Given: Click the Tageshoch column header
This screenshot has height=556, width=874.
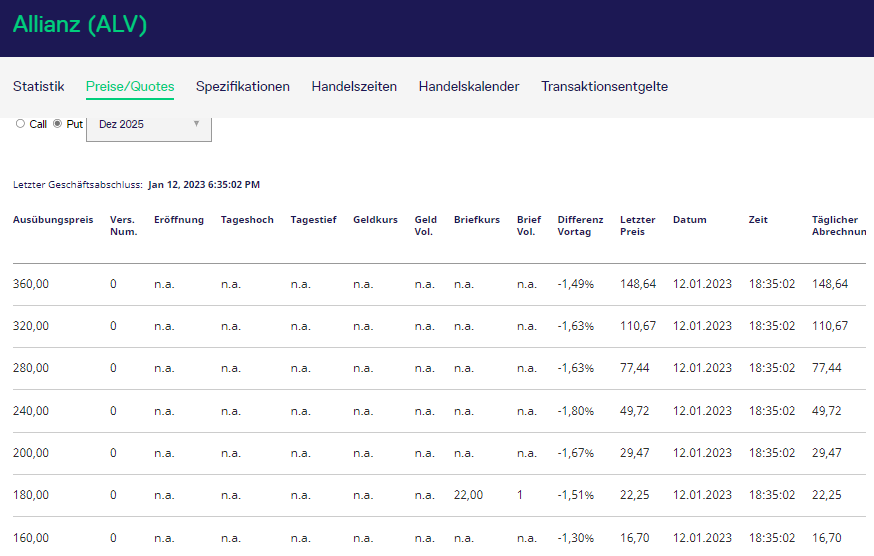Looking at the screenshot, I should click(x=247, y=220).
